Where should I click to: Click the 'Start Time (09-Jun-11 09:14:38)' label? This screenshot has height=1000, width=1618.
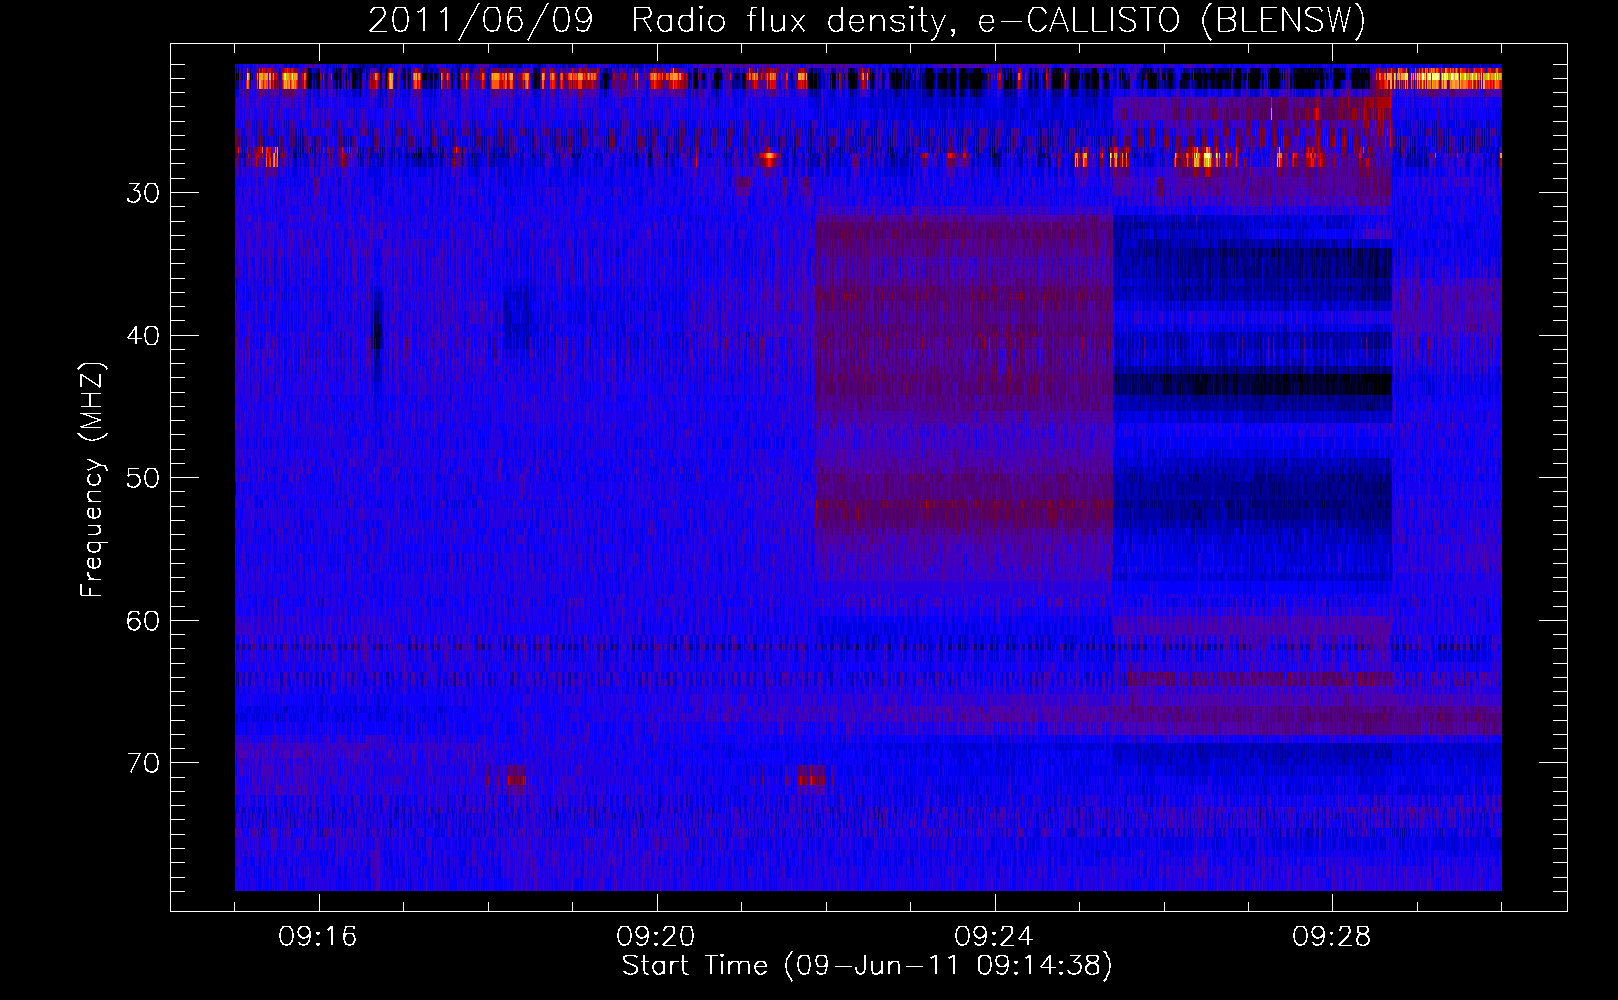coord(867,966)
